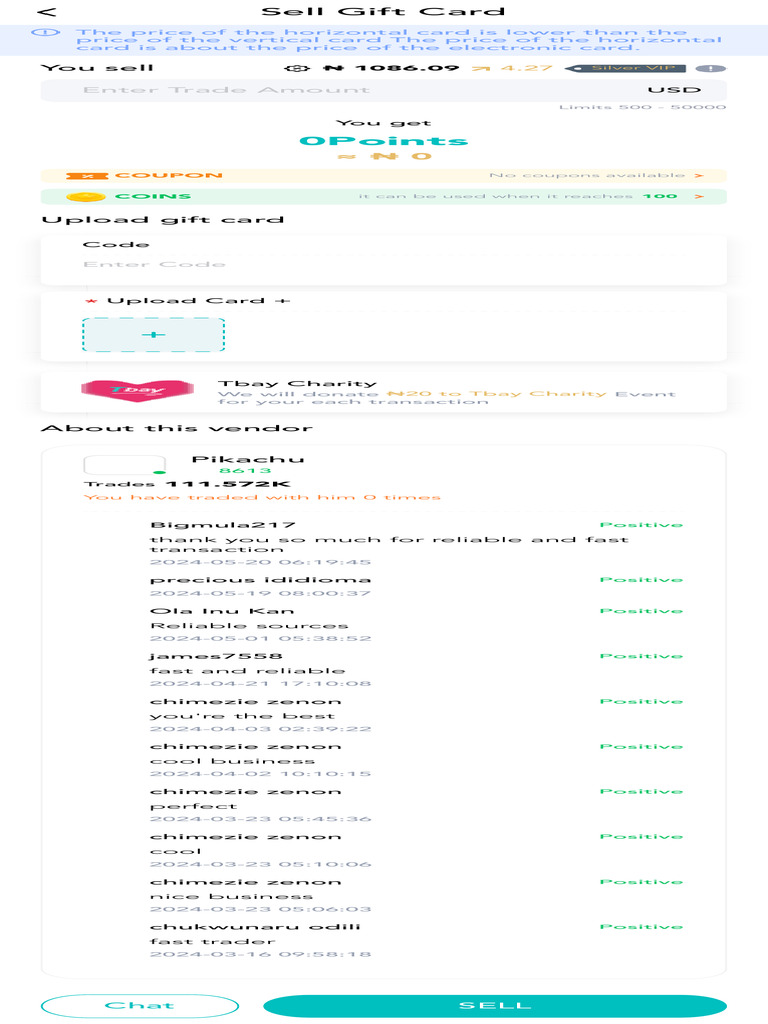768x1024 pixels.
Task: Go back using the back arrow
Action: pyautogui.click(x=47, y=12)
